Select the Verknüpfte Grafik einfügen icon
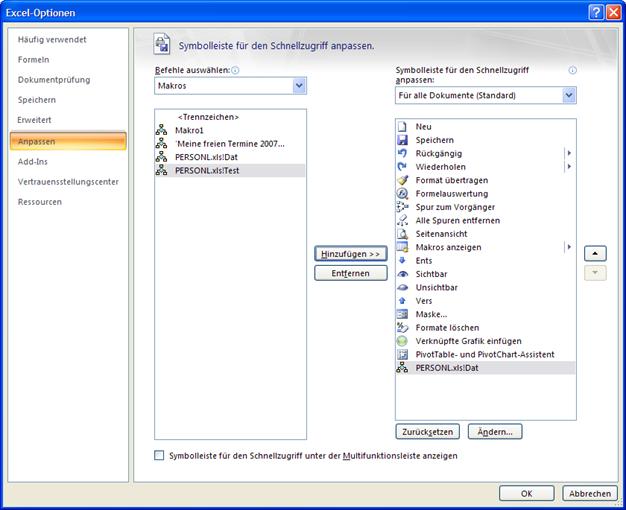 pos(403,341)
